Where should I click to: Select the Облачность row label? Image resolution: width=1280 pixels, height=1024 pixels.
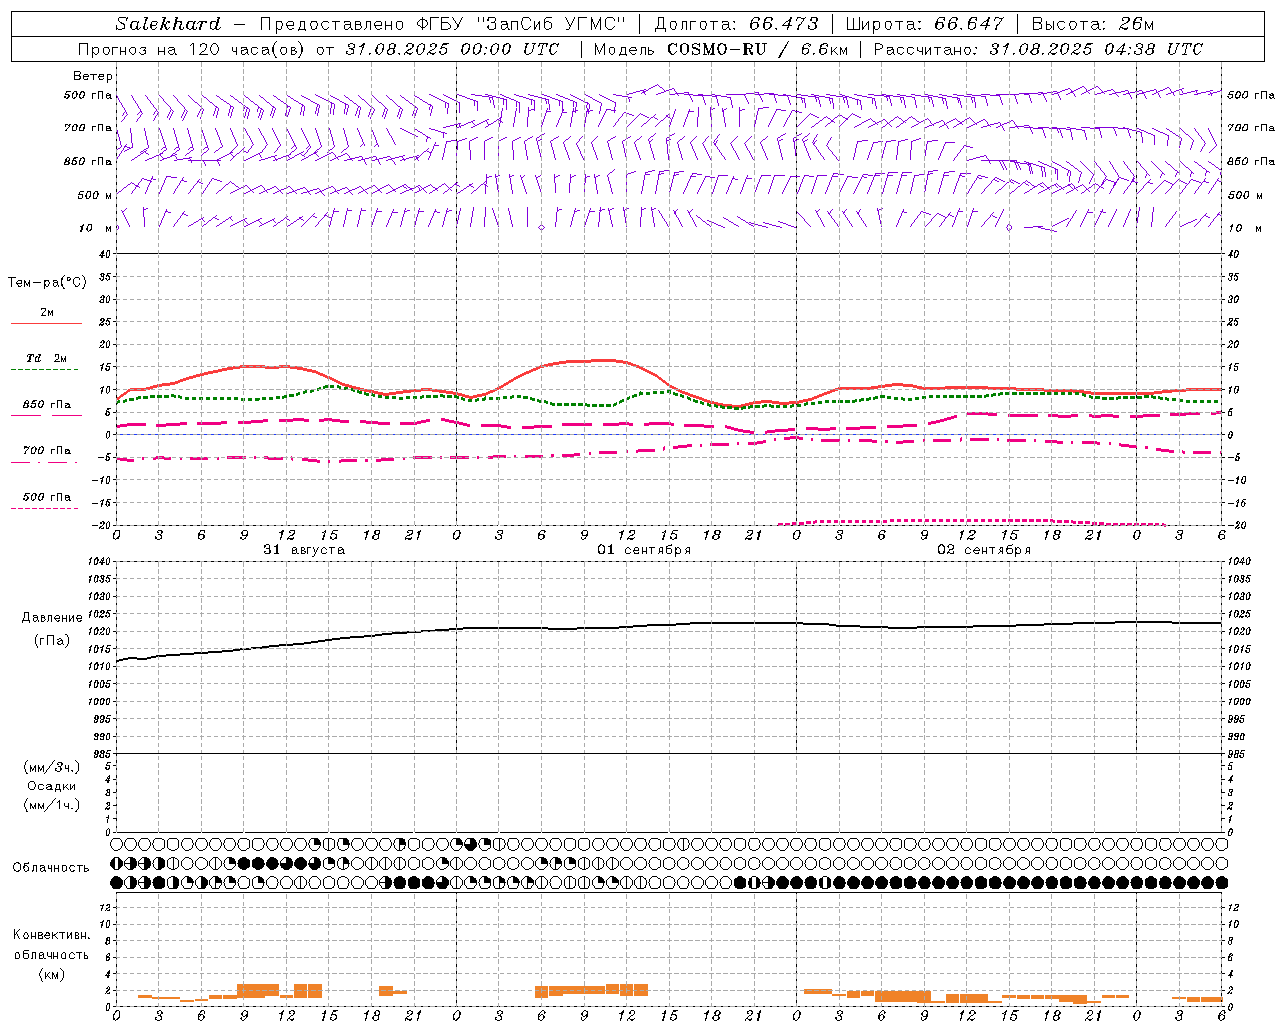point(51,868)
